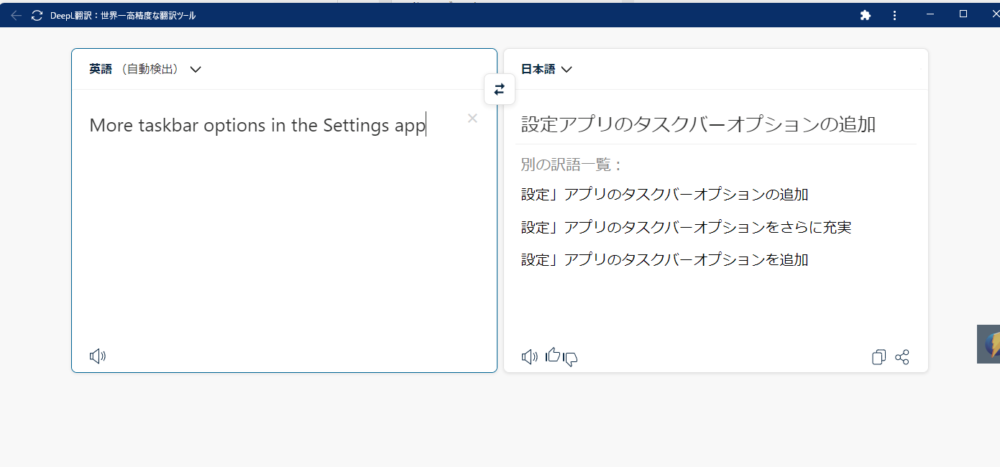The height and width of the screenshot is (467, 1000).
Task: Minimize the DeepL window
Action: (930, 14)
